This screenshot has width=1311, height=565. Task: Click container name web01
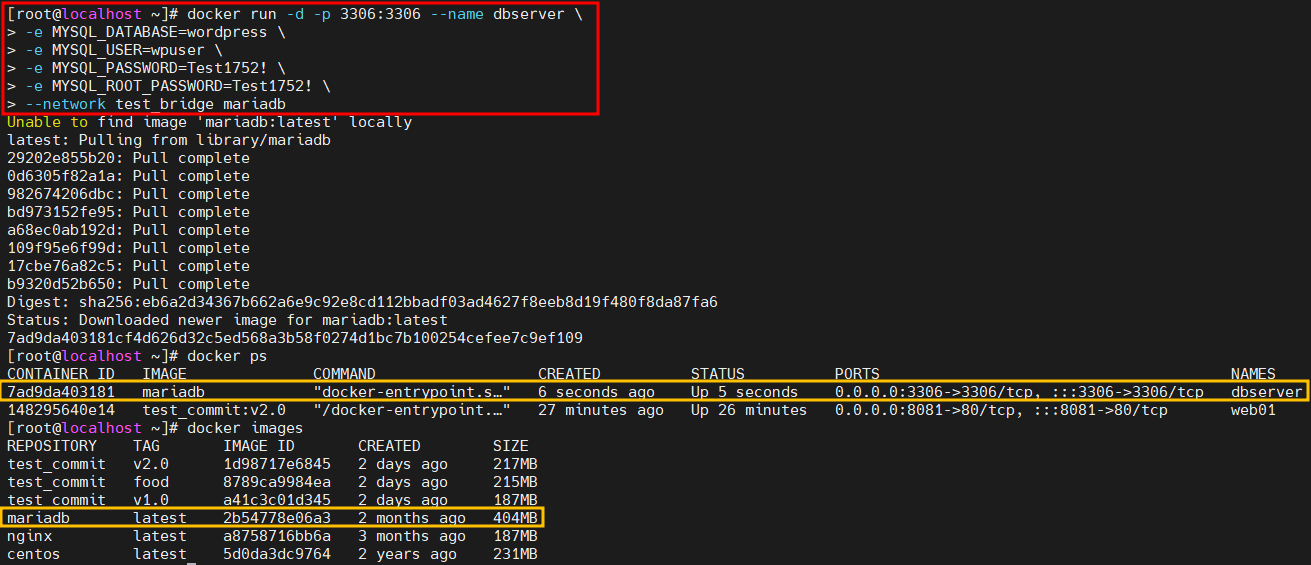(x=1253, y=410)
